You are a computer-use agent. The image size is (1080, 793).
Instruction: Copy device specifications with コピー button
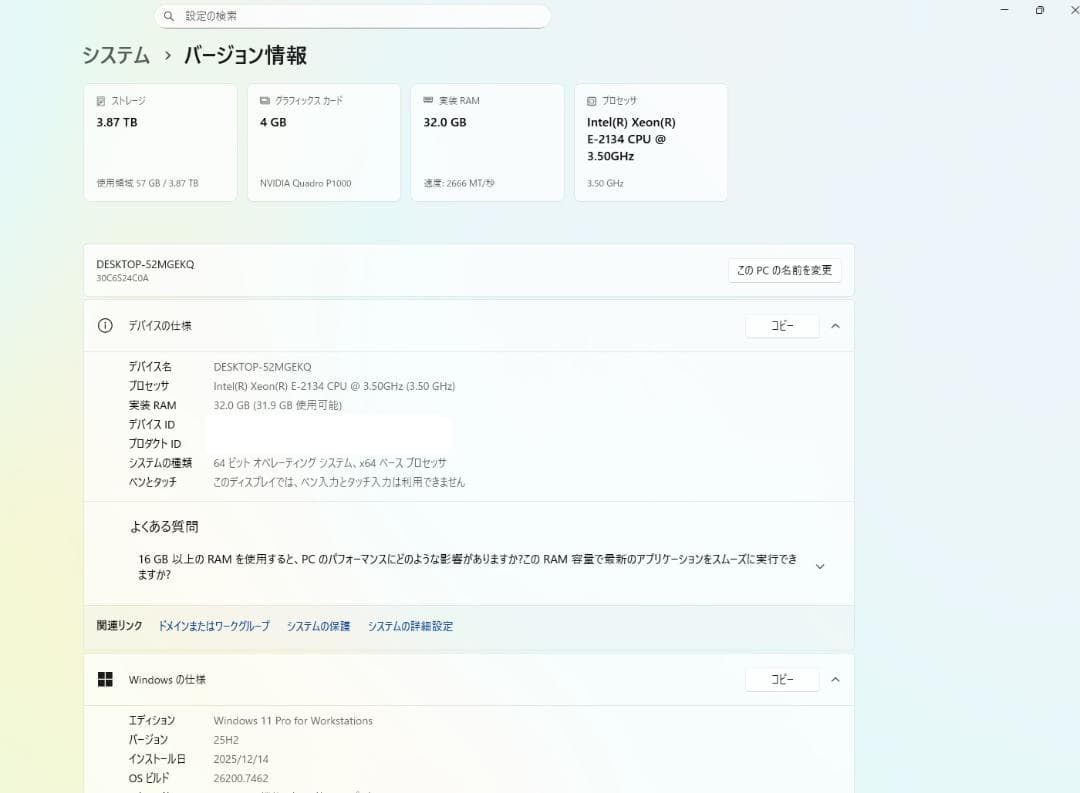782,325
